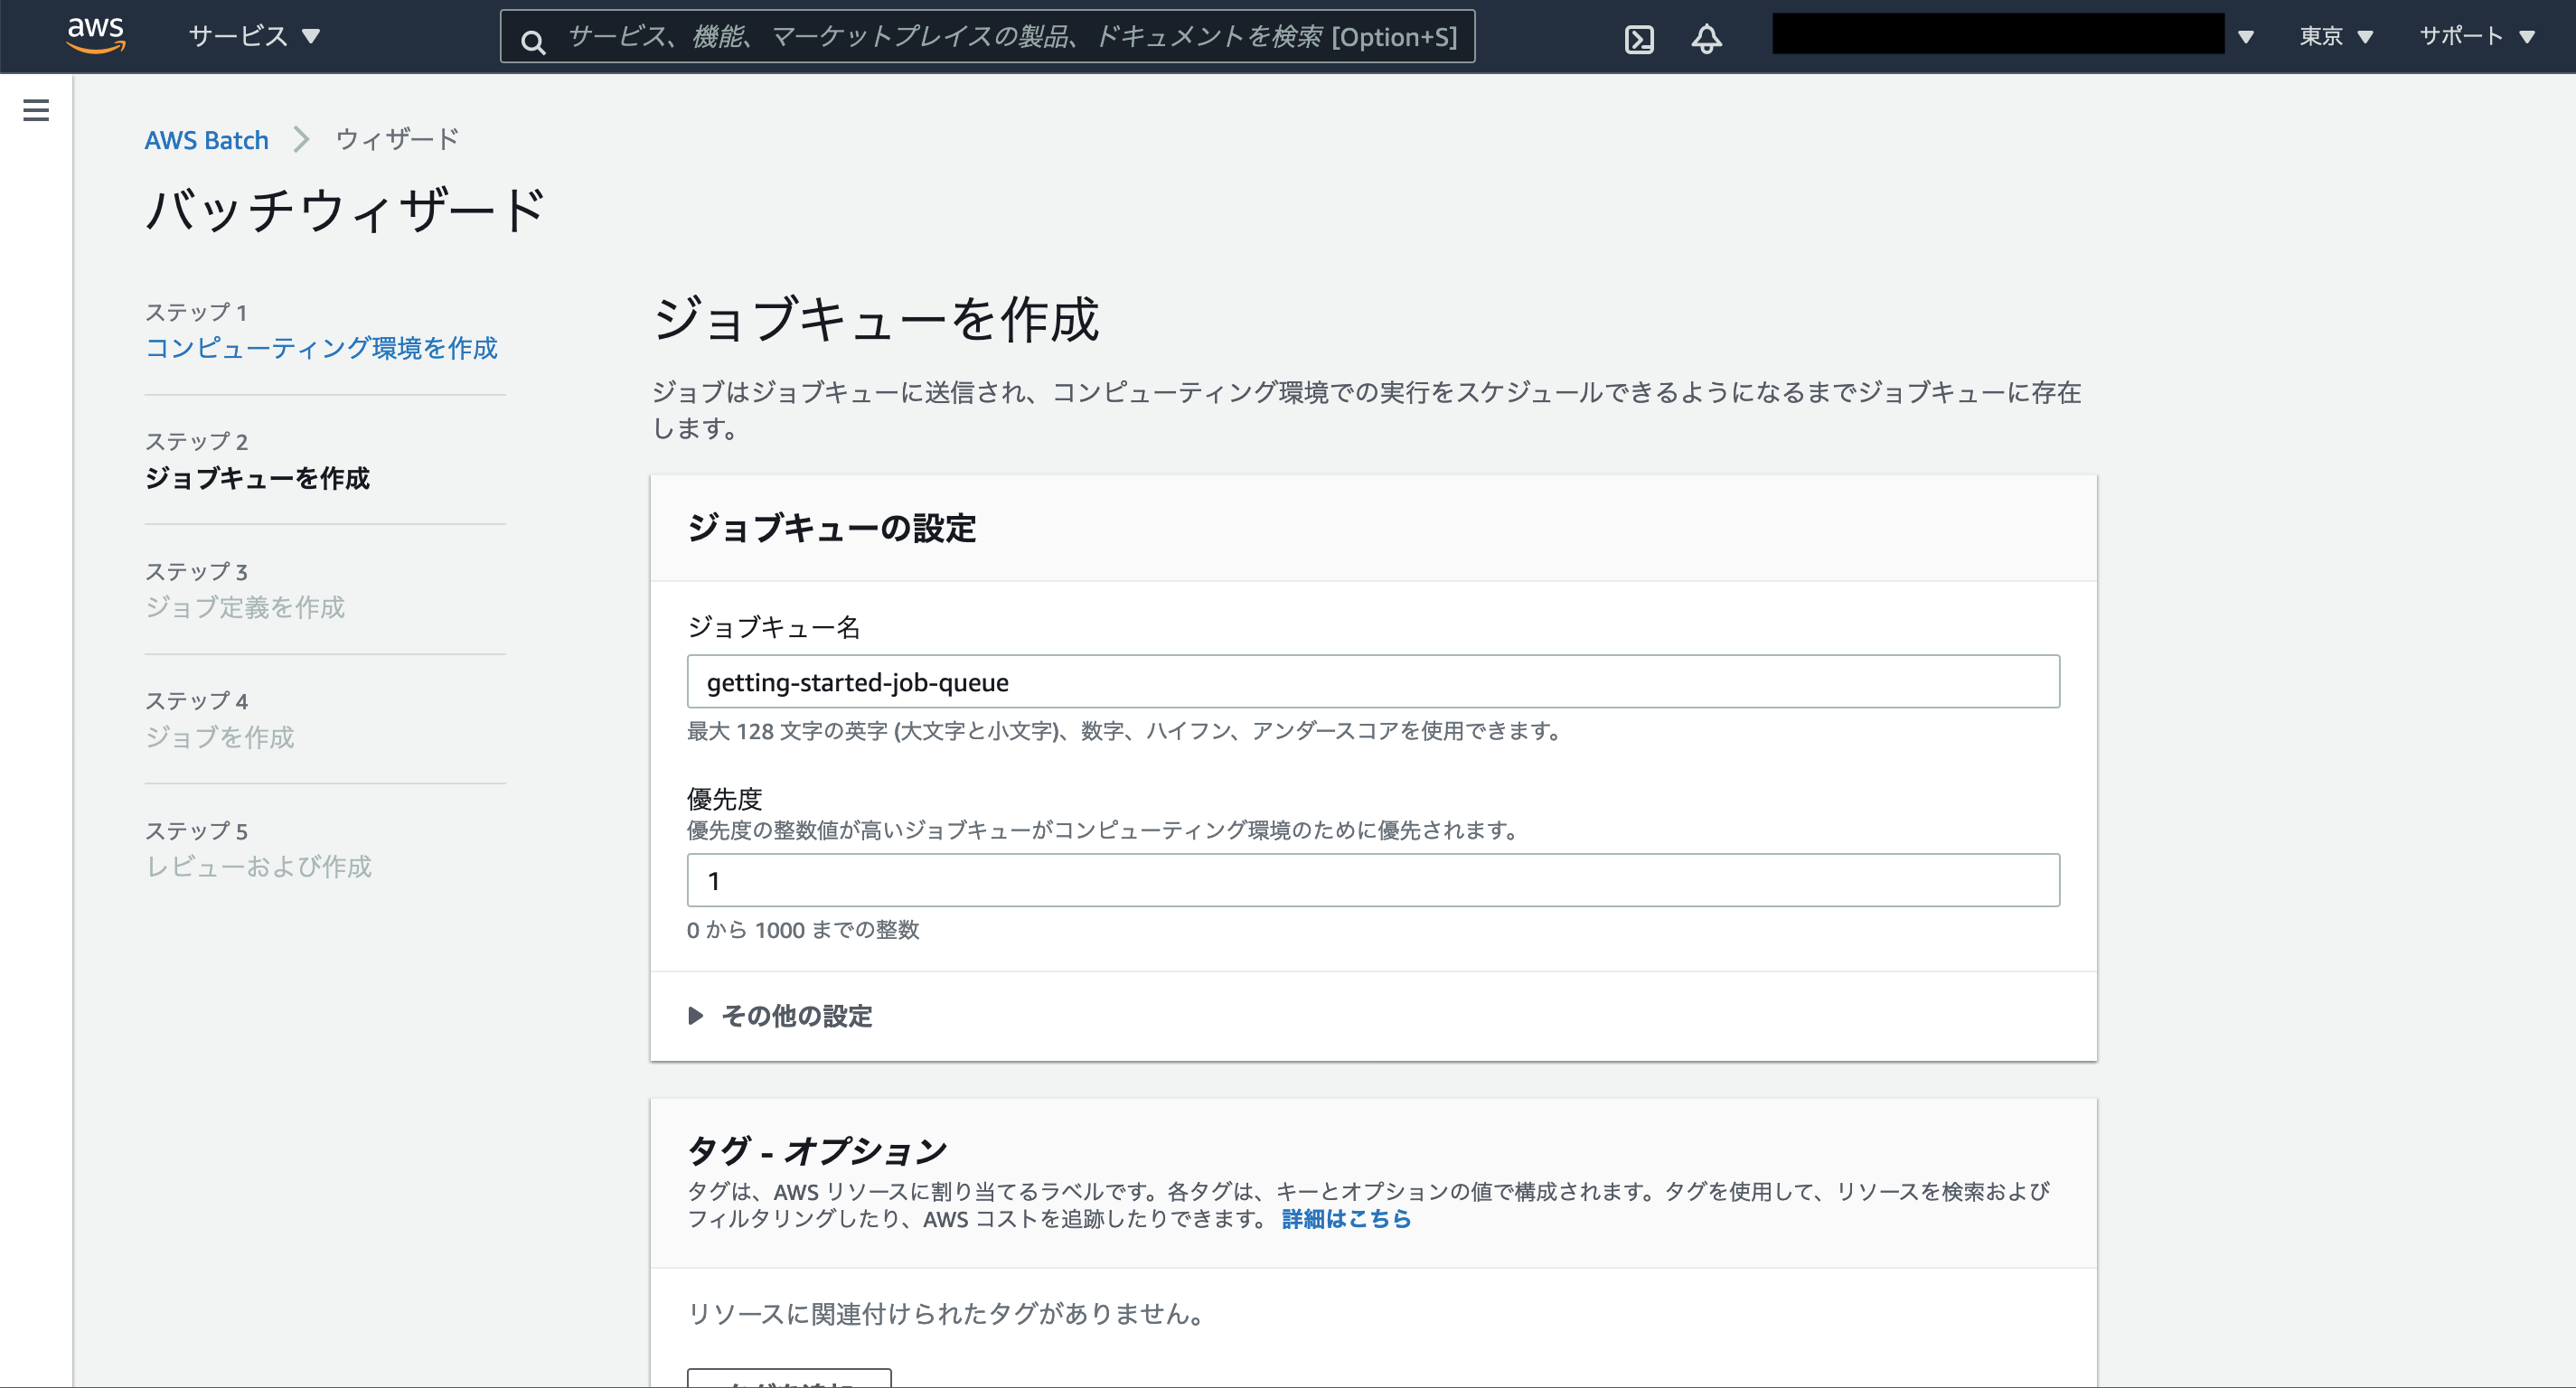Focus the 優先度 priority input field
Image resolution: width=2576 pixels, height=1388 pixels.
[x=1373, y=880]
